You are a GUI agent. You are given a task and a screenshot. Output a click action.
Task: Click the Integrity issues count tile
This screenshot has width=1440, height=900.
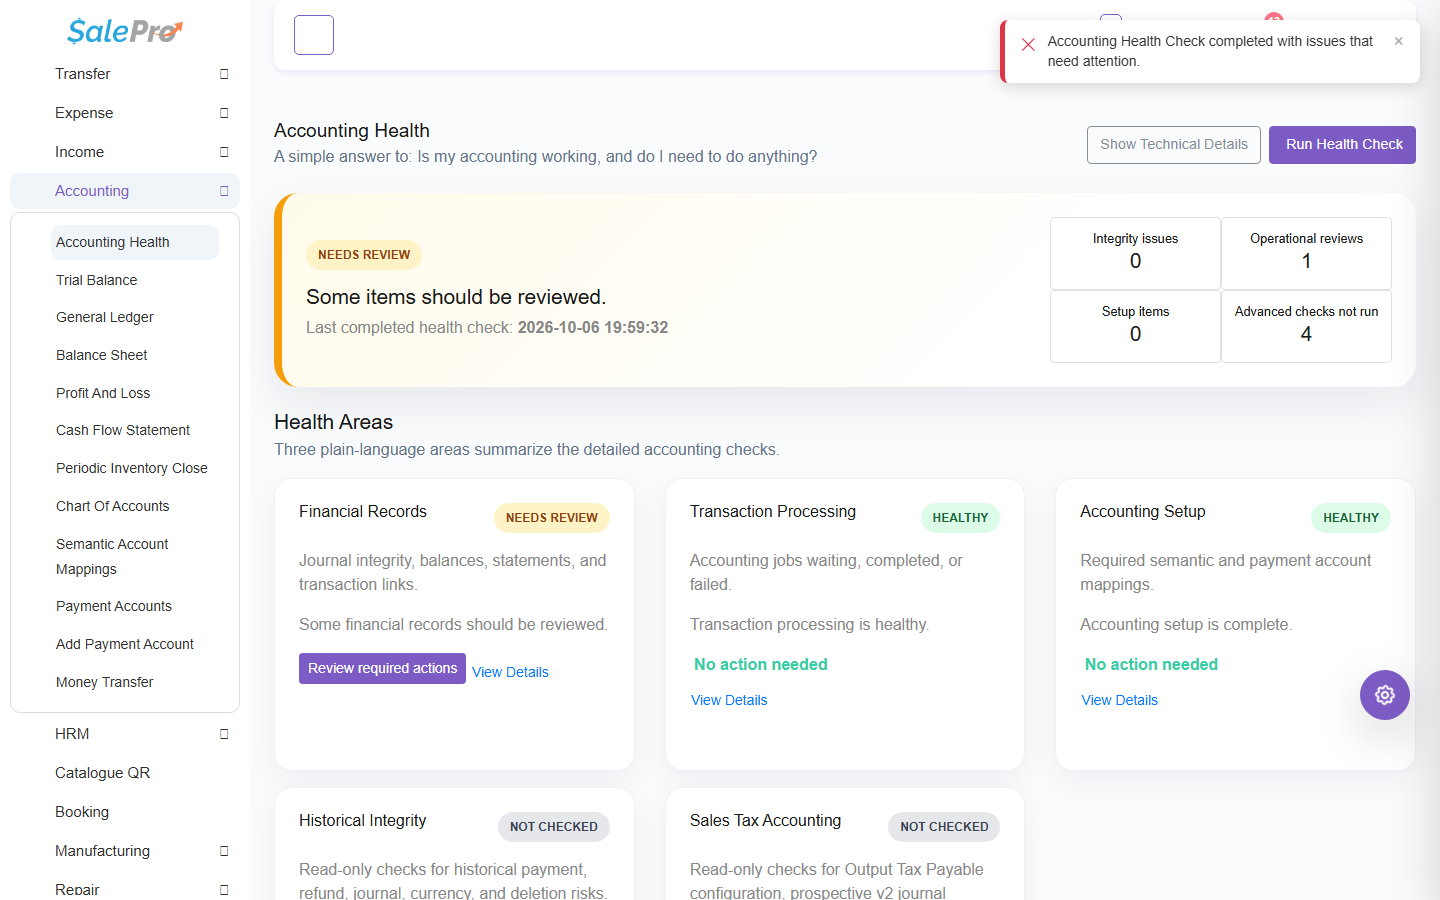coord(1135,253)
